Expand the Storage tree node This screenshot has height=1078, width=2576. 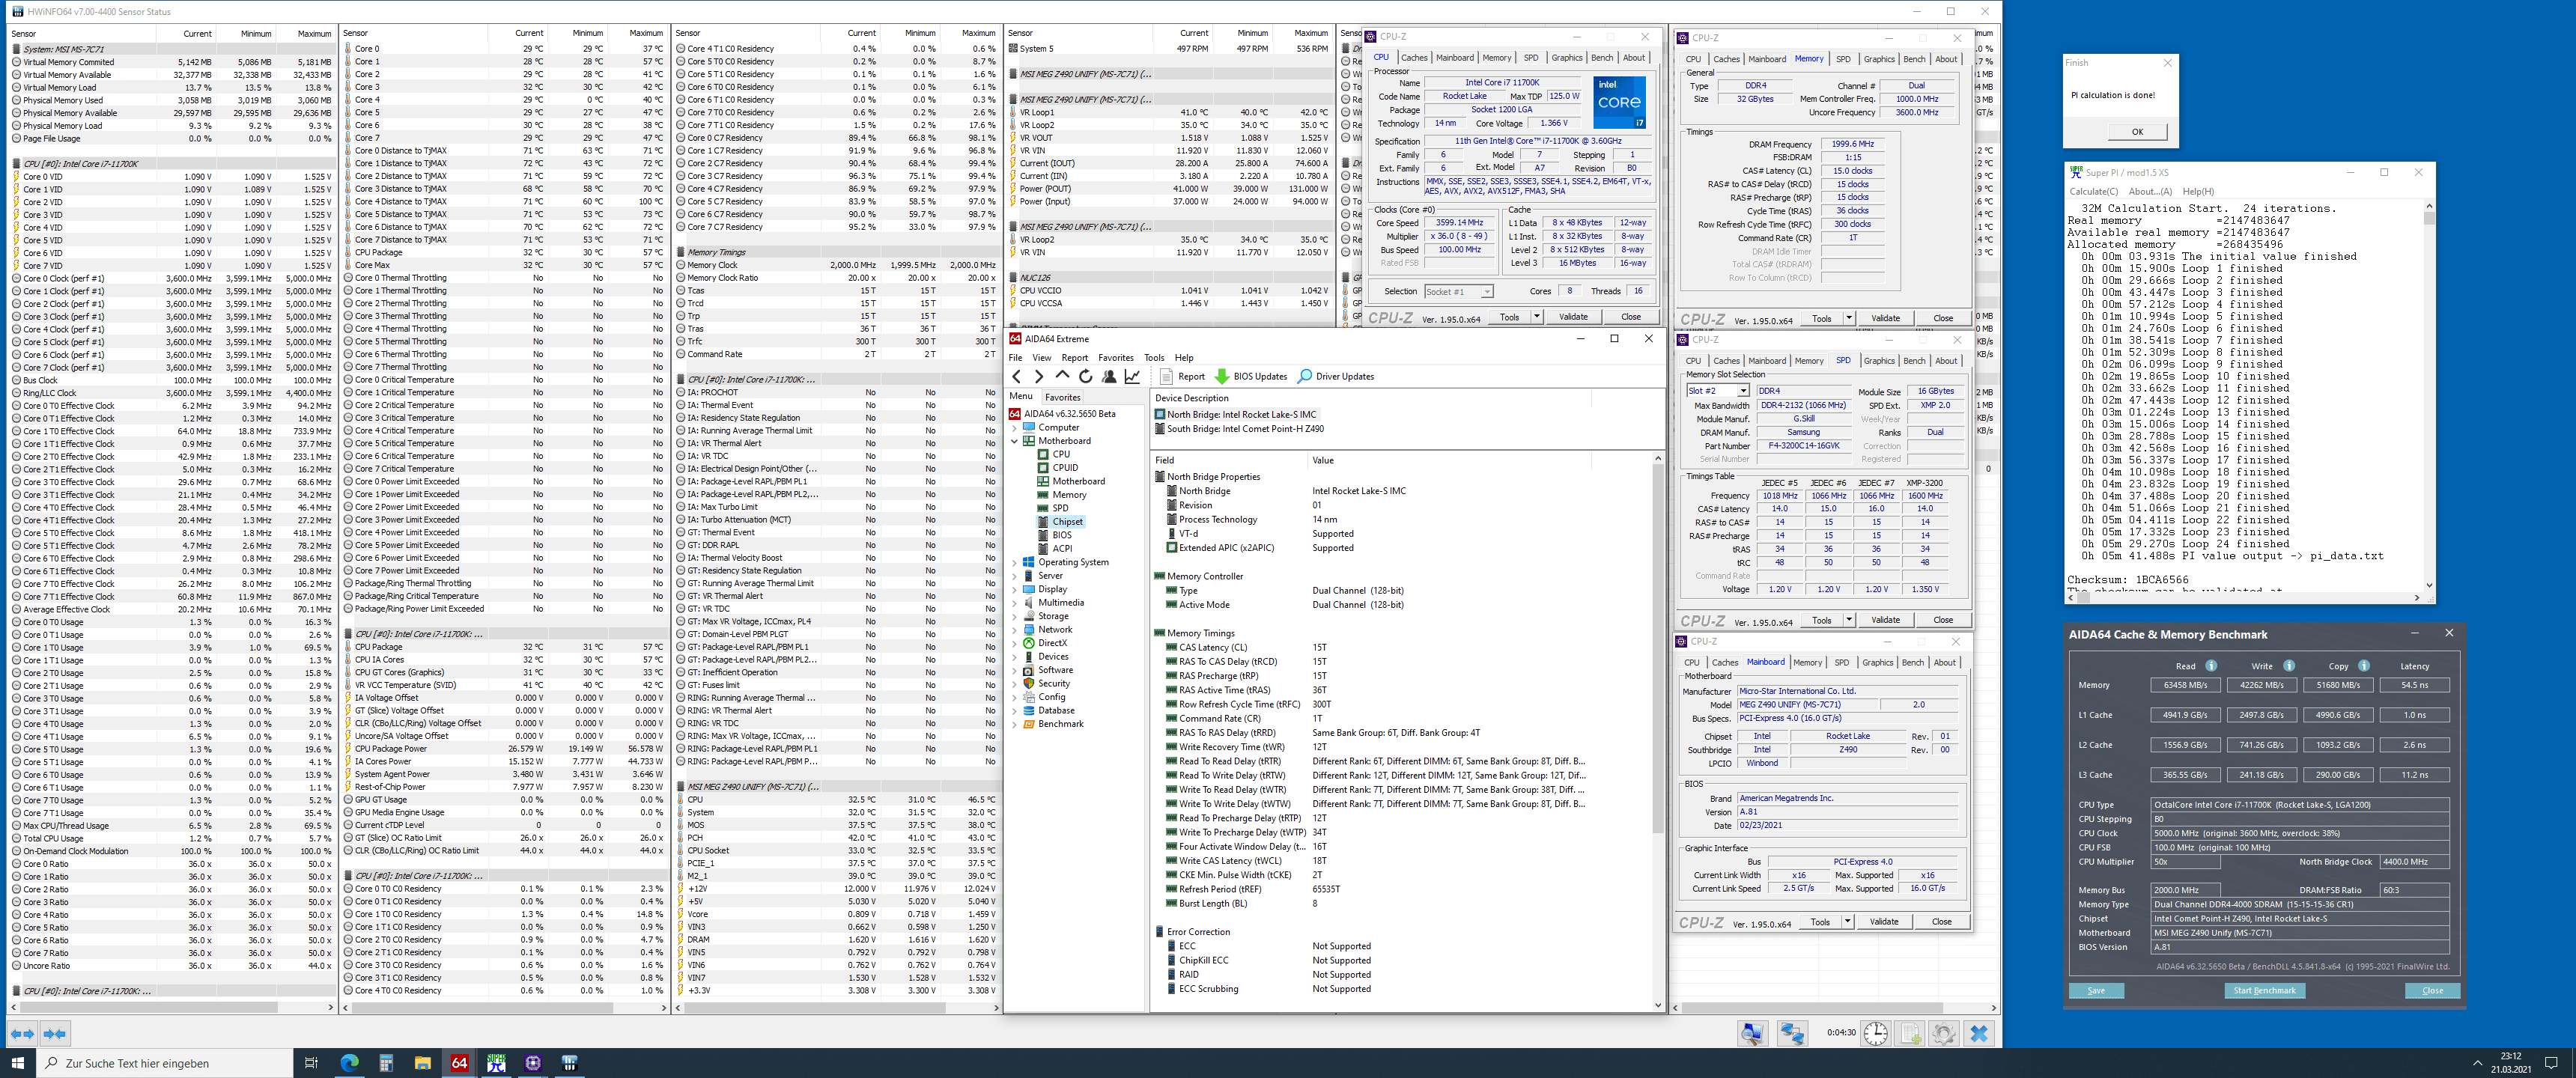click(x=1015, y=617)
